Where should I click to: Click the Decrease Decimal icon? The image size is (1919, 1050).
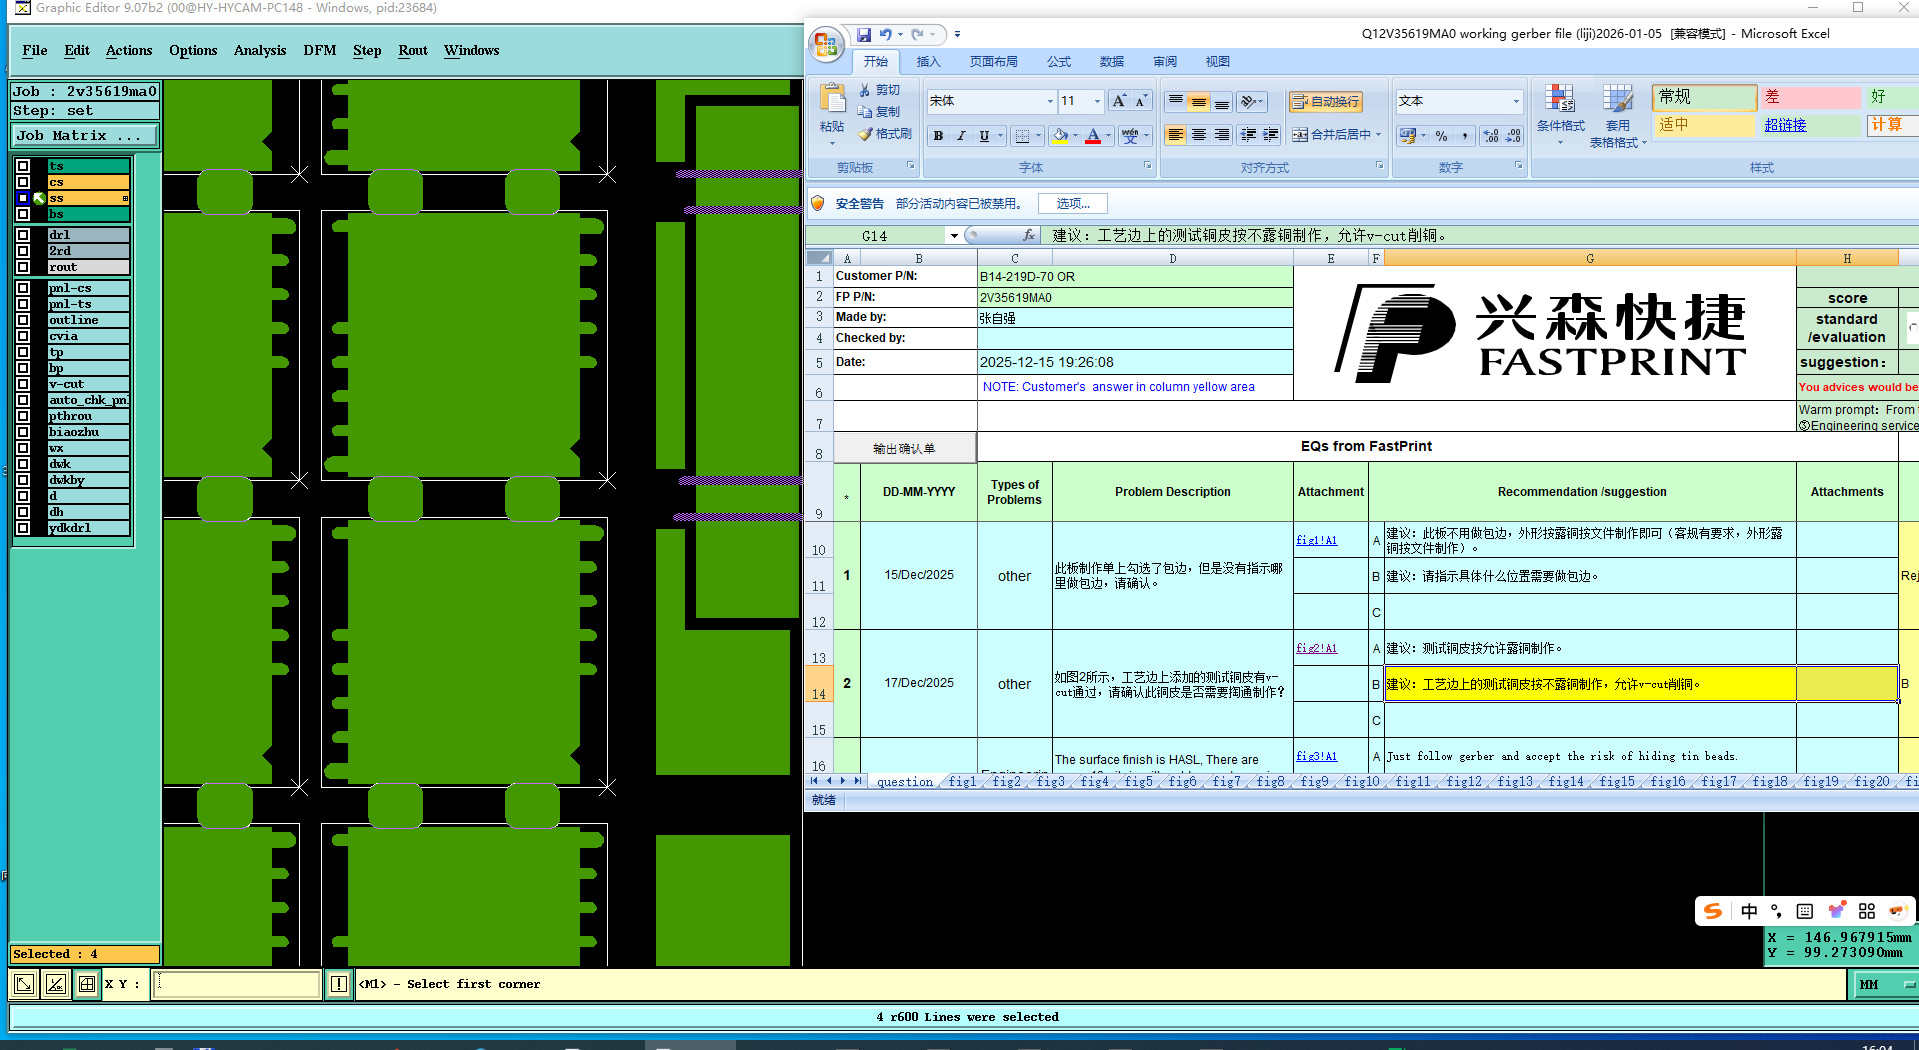1513,136
